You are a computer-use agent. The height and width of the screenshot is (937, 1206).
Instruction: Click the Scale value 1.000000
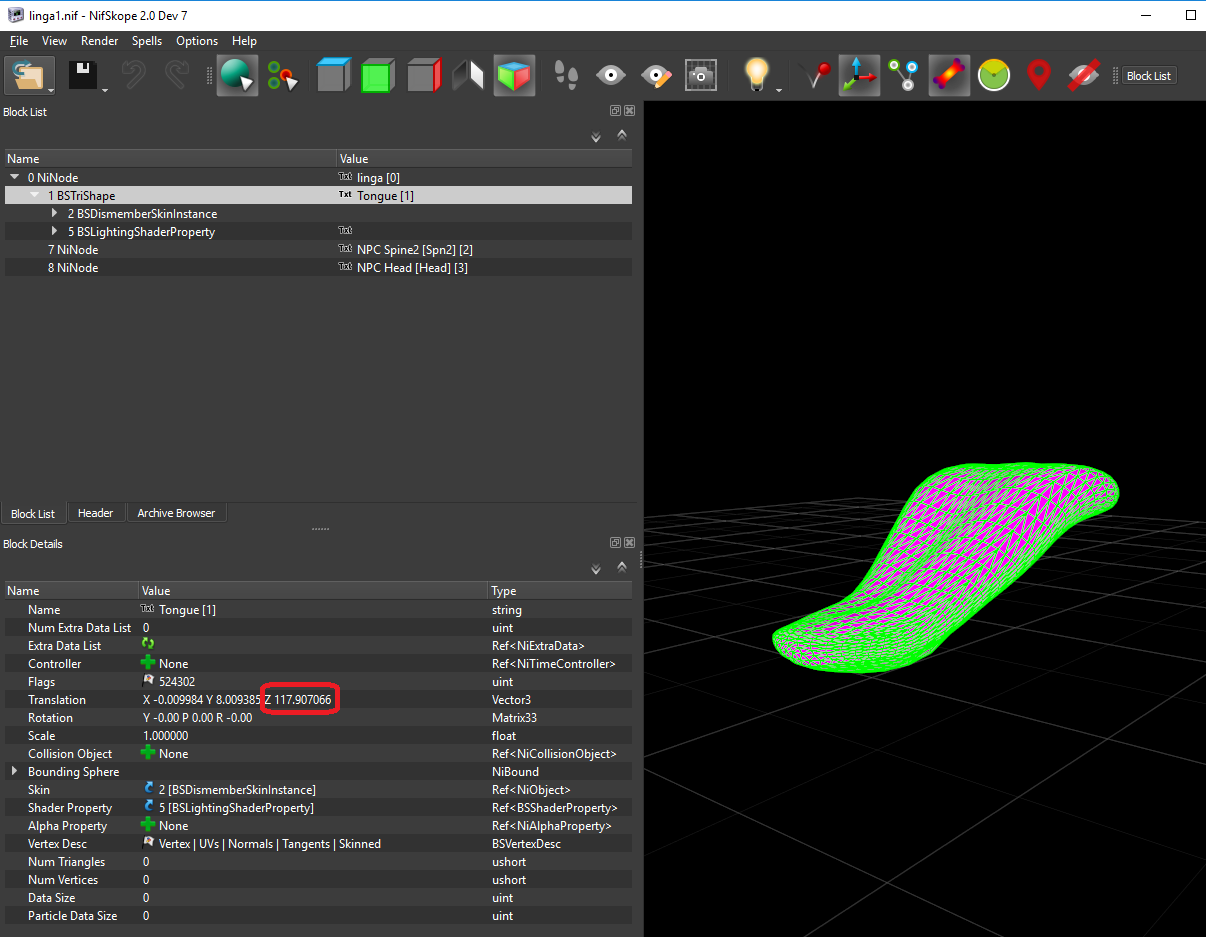click(166, 735)
